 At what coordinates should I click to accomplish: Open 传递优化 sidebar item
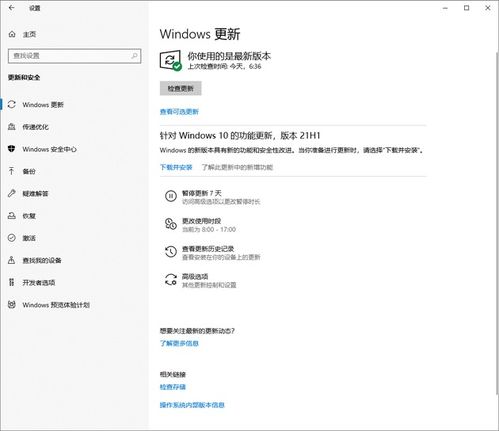(x=35, y=127)
